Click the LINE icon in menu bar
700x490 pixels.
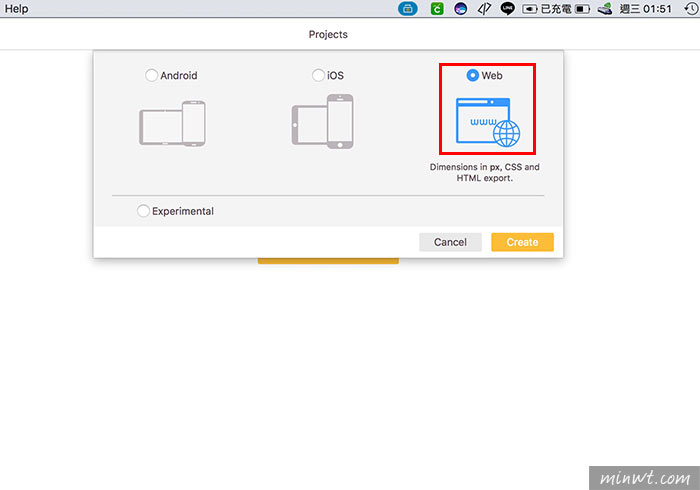507,8
